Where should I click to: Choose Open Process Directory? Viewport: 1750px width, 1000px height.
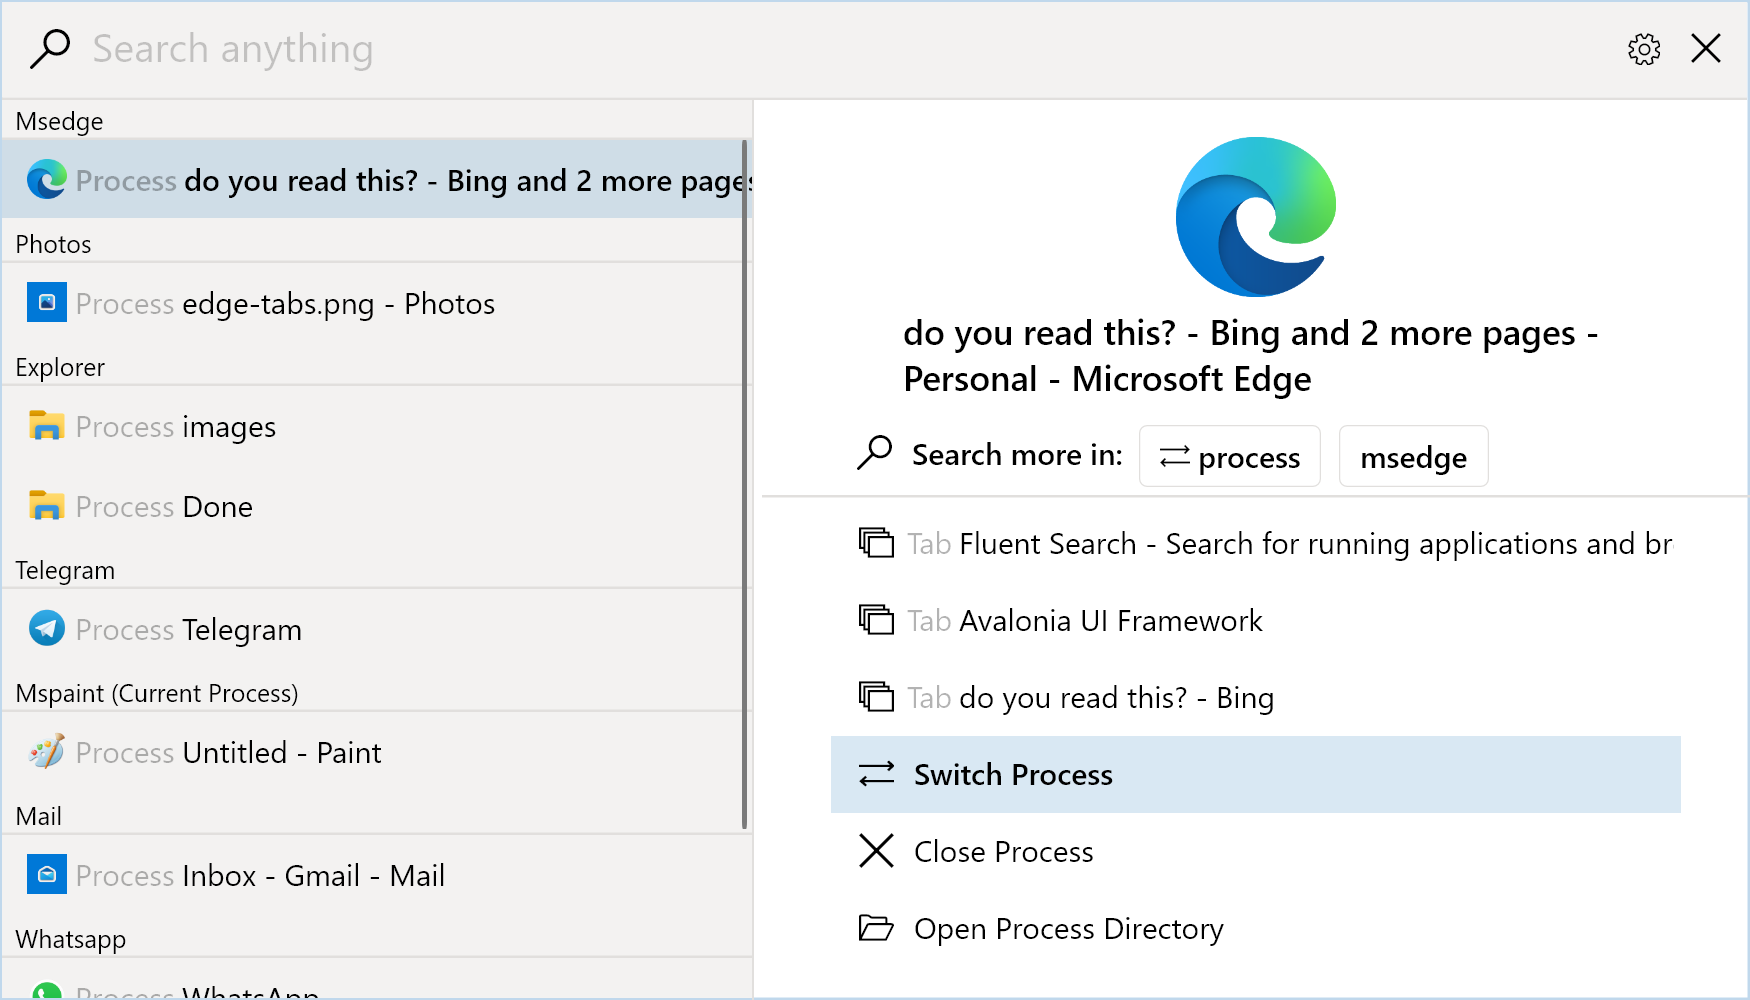[1068, 929]
